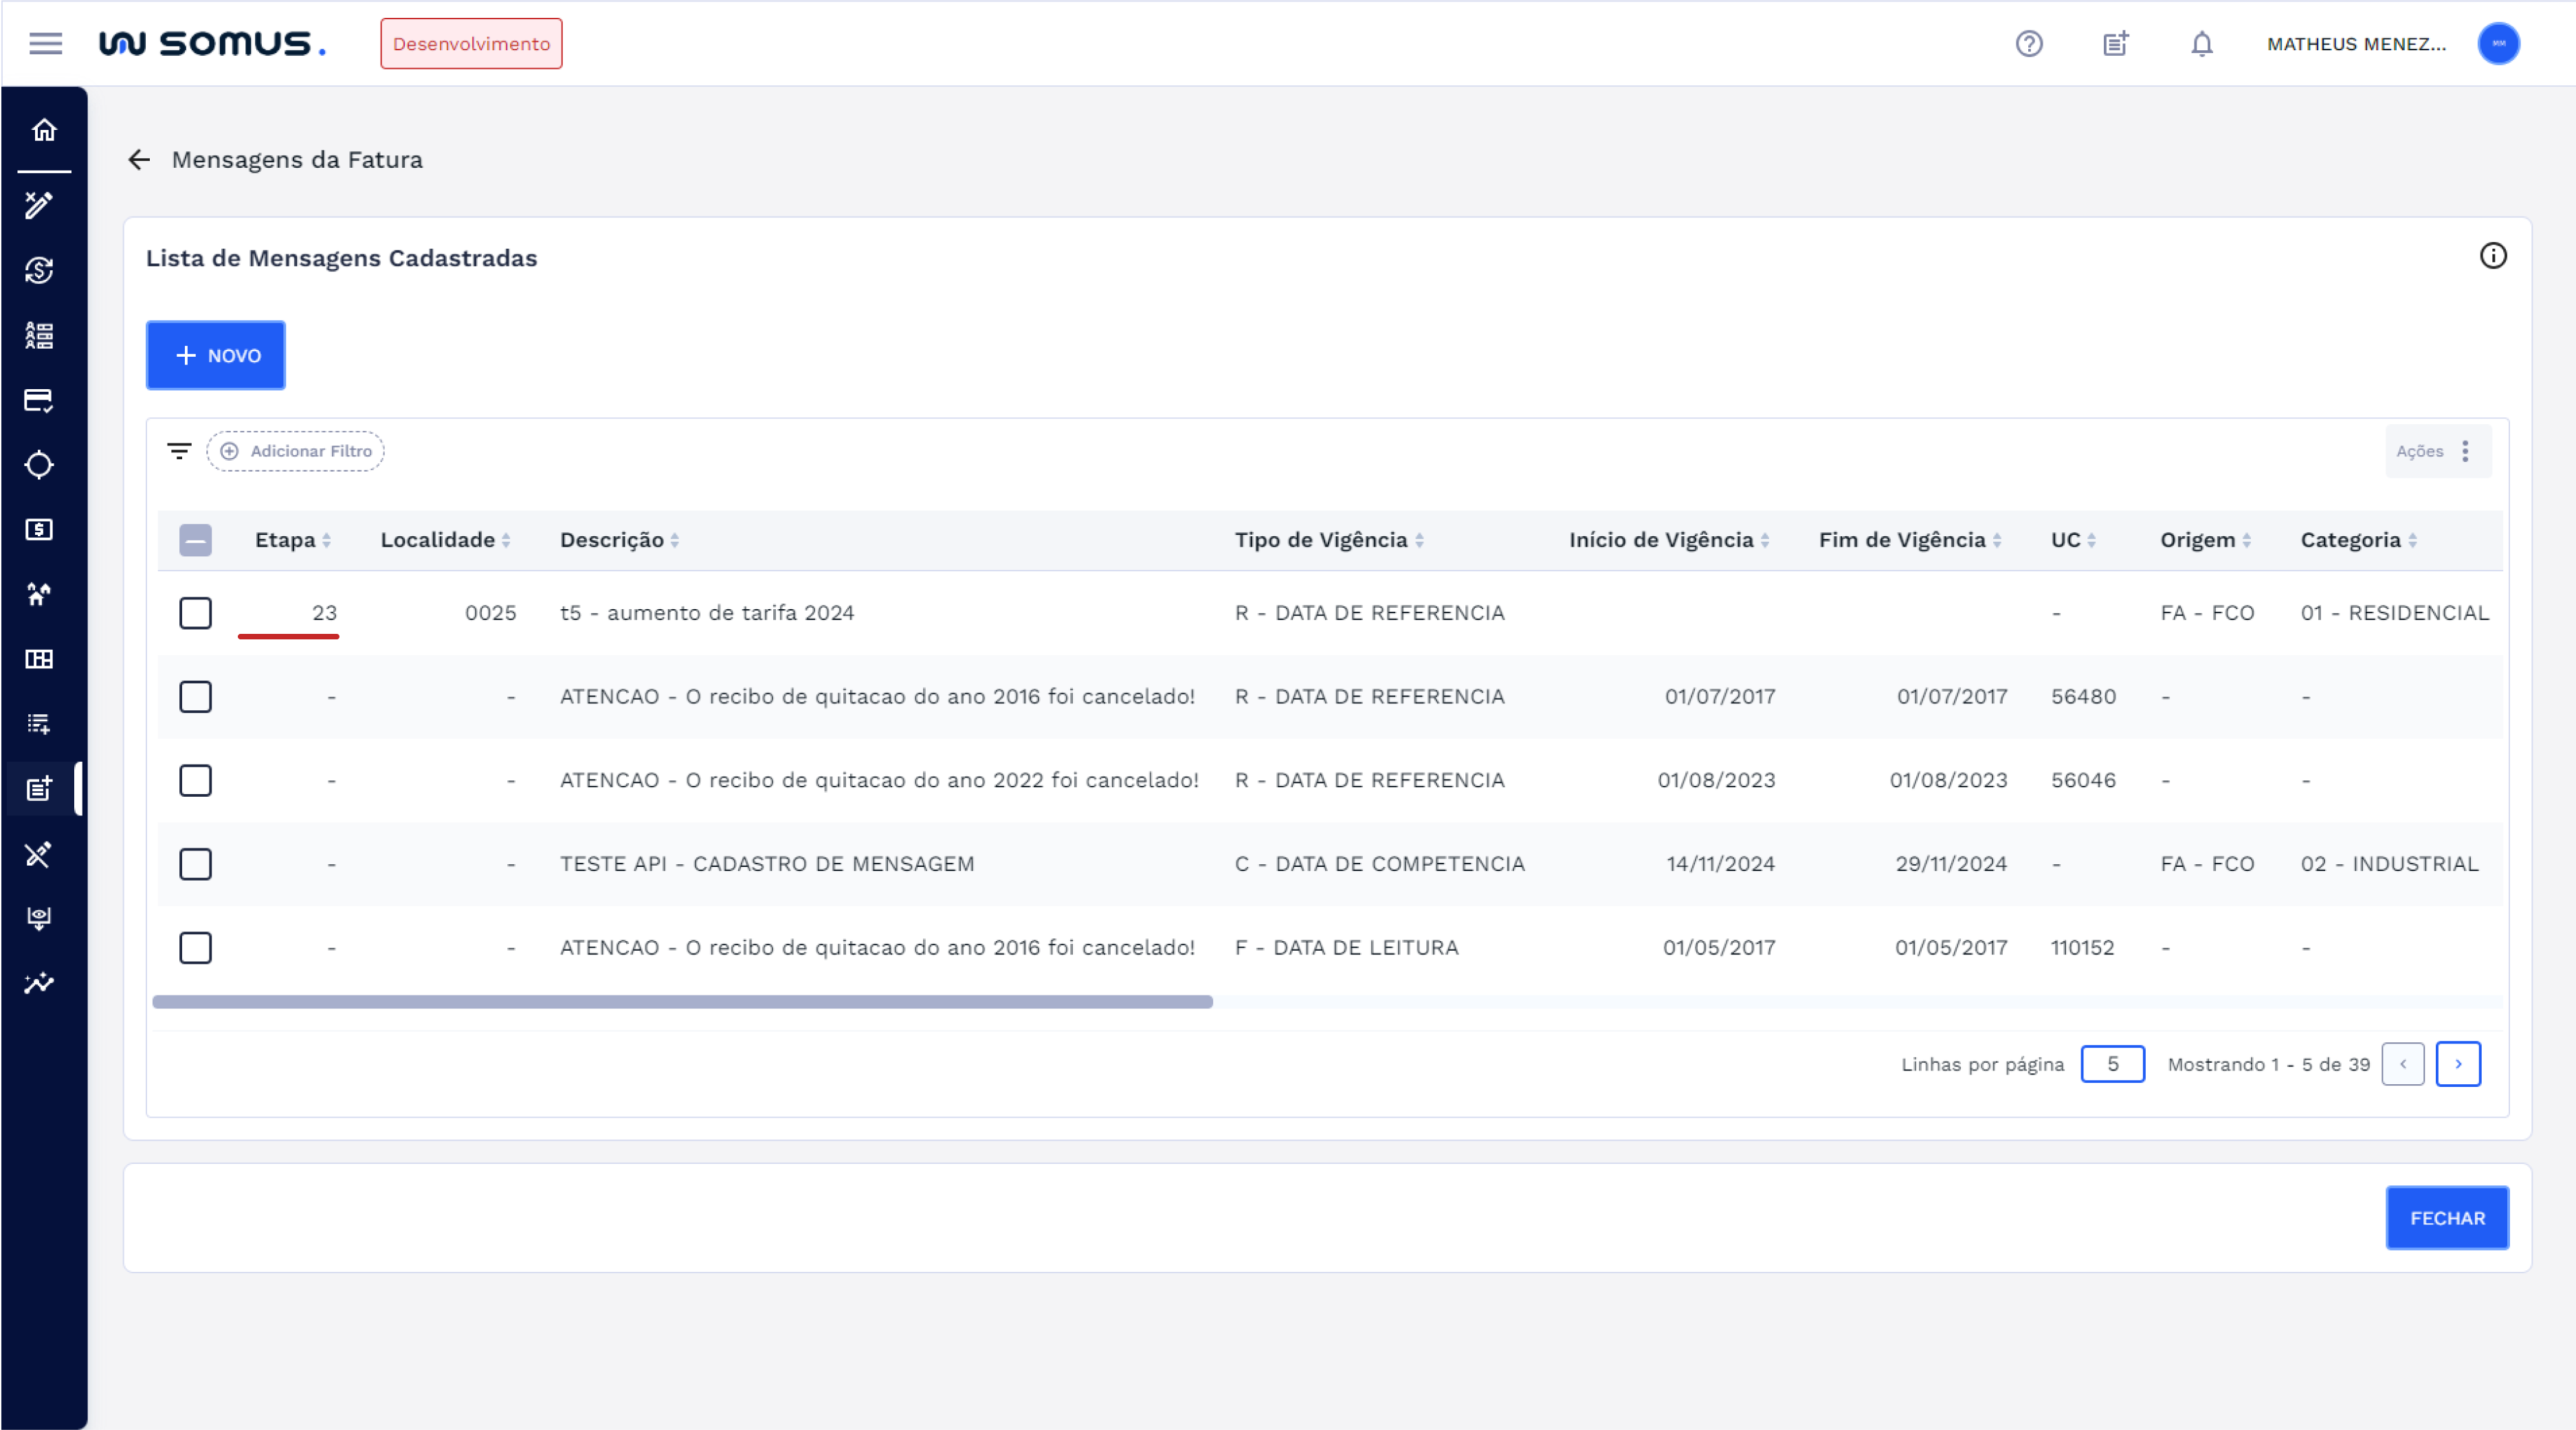Toggle the select-all checkbox in table header

[196, 540]
